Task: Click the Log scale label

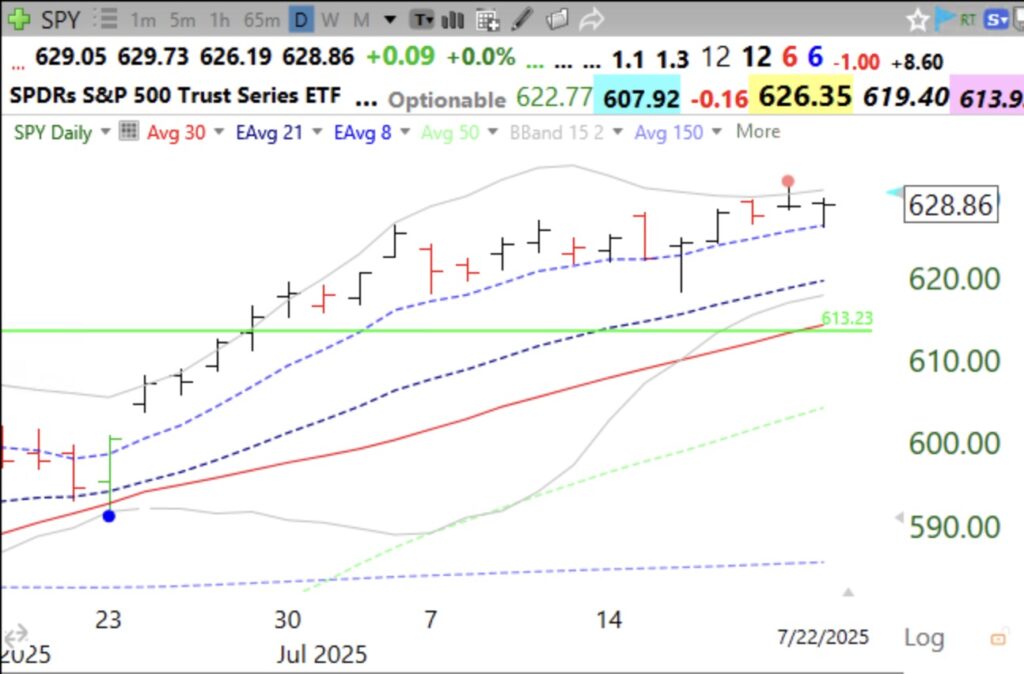Action: click(924, 637)
